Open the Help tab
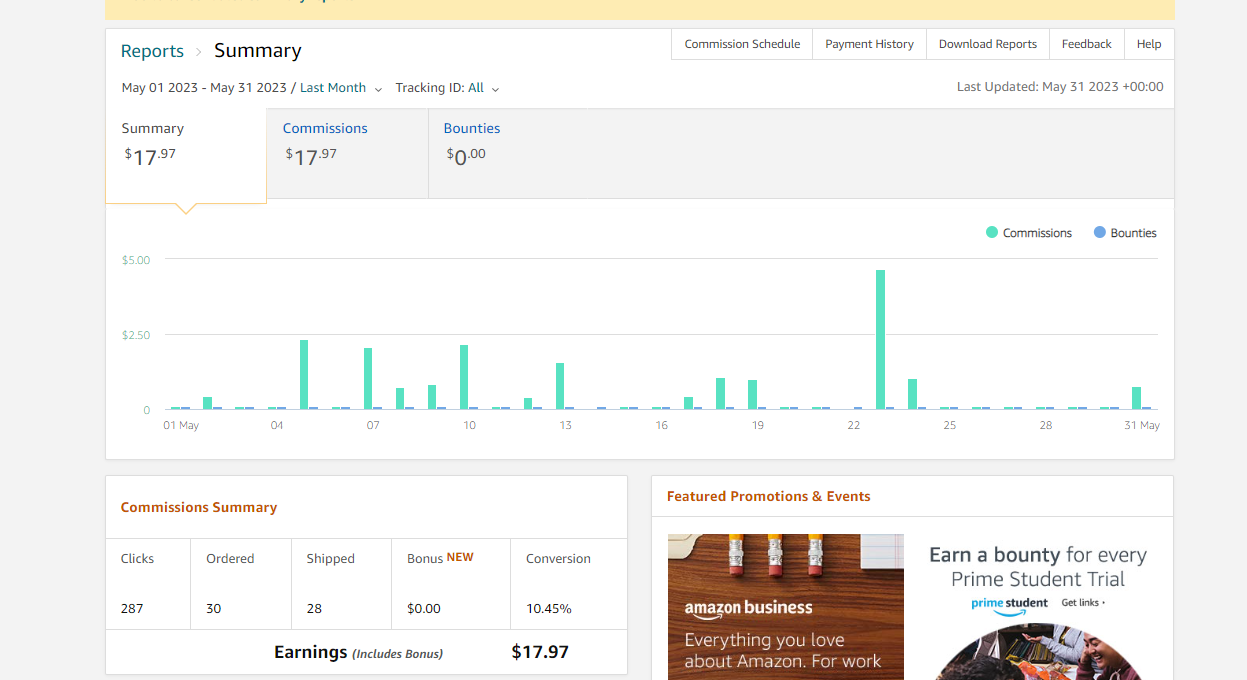 click(1149, 44)
